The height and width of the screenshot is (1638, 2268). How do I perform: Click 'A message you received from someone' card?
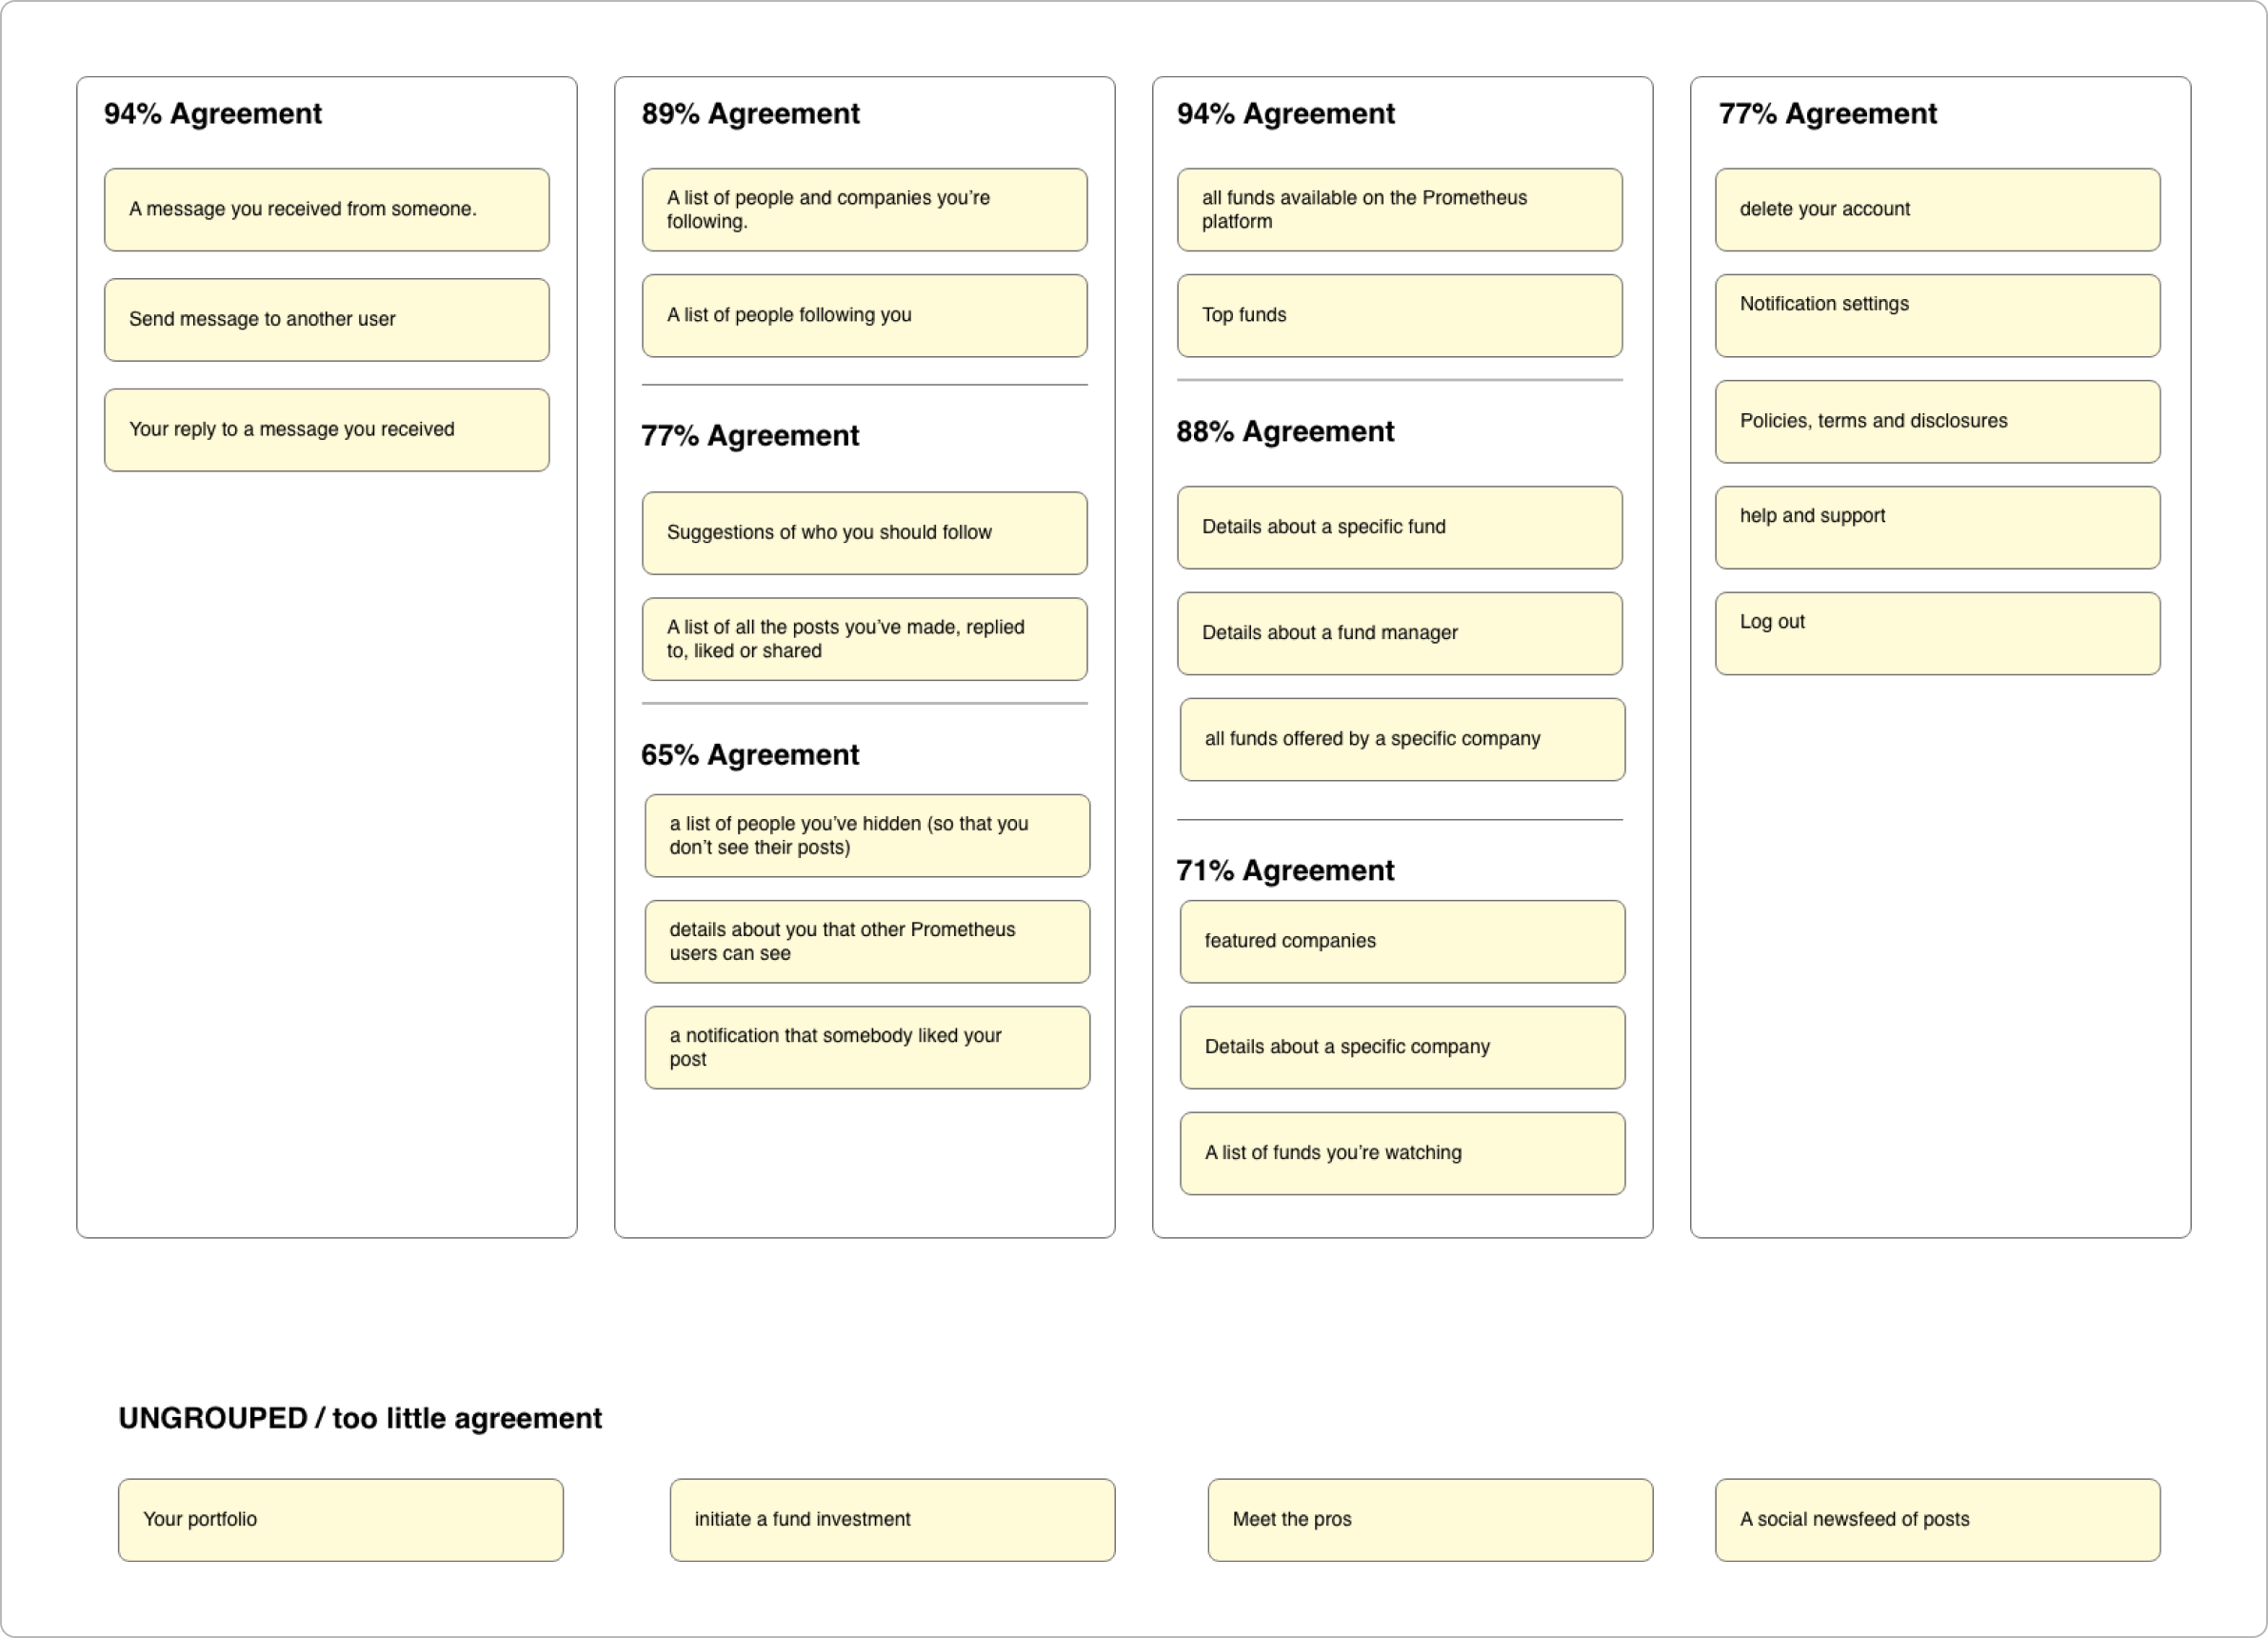[326, 210]
